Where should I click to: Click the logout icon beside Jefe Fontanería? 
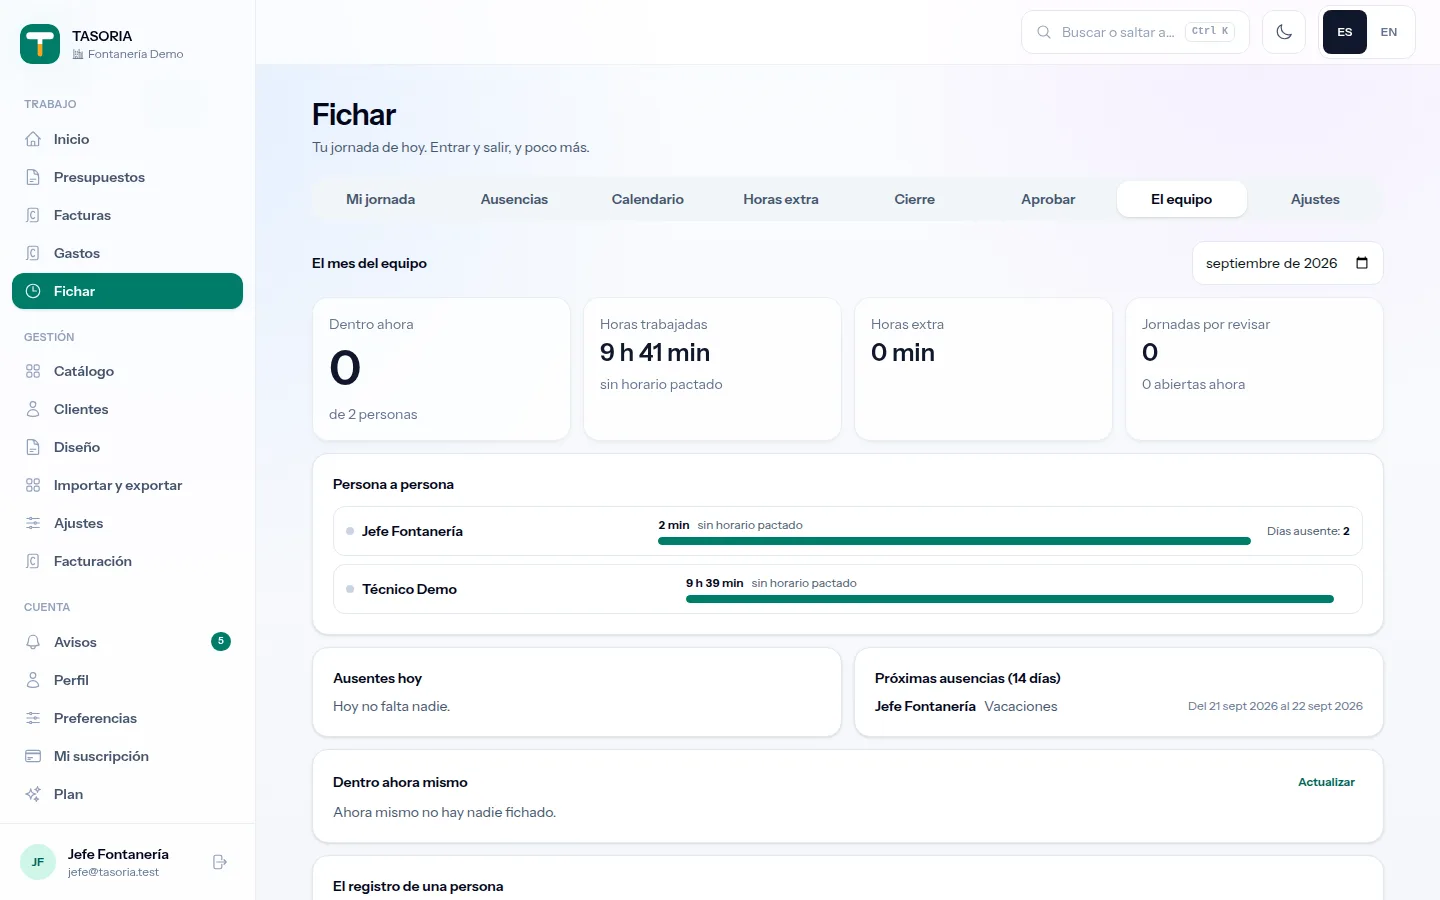pos(220,862)
